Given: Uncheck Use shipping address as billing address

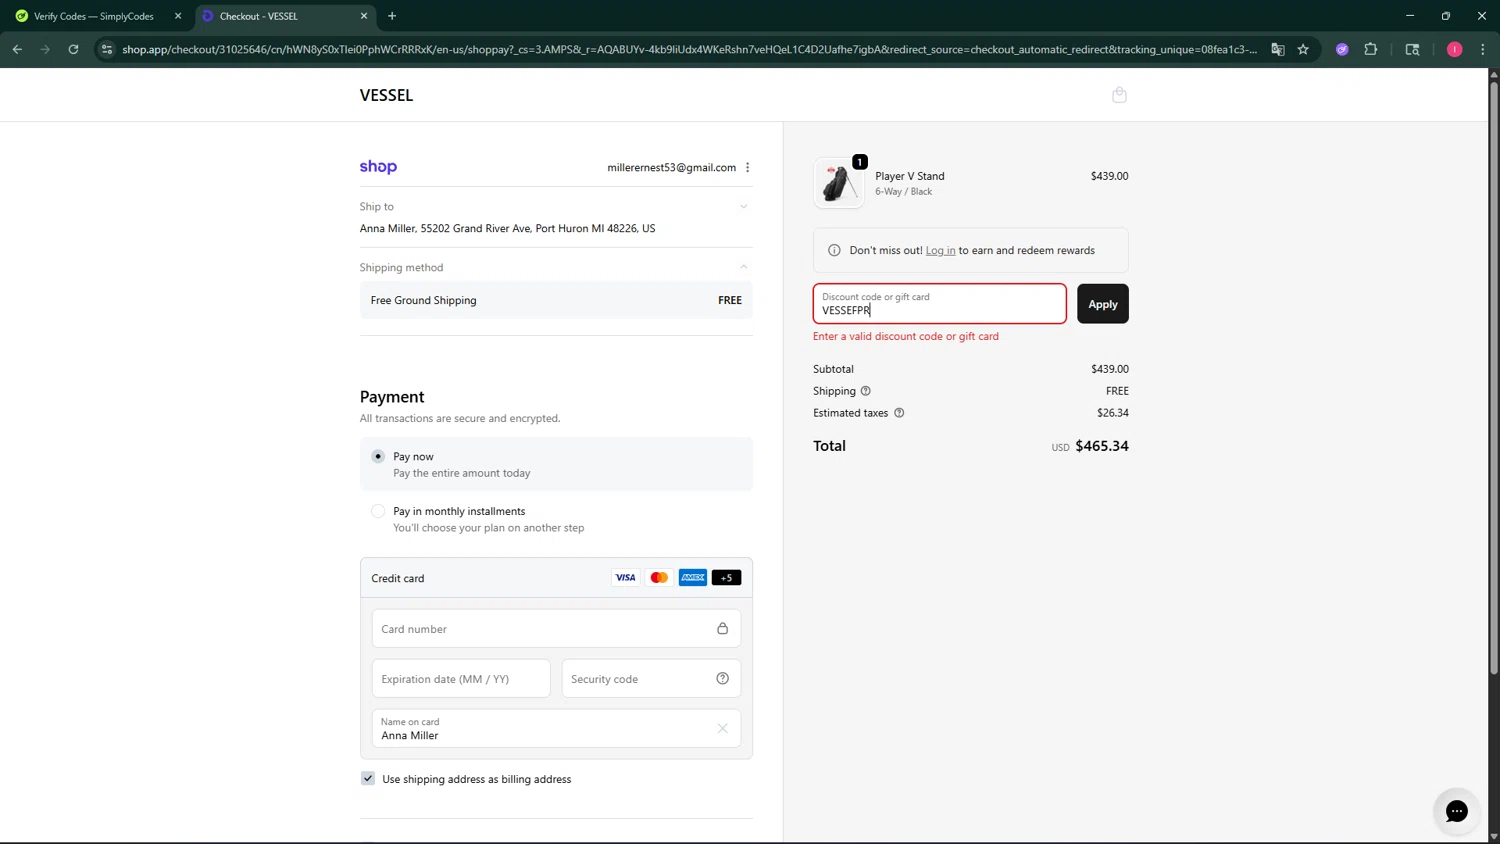Looking at the screenshot, I should 368,778.
